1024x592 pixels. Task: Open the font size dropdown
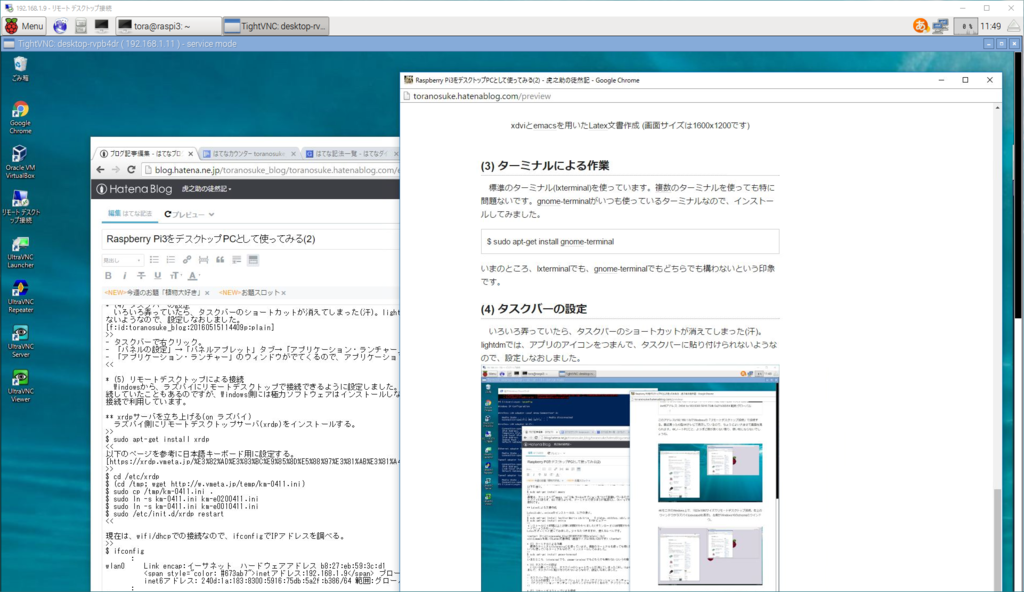tap(175, 276)
